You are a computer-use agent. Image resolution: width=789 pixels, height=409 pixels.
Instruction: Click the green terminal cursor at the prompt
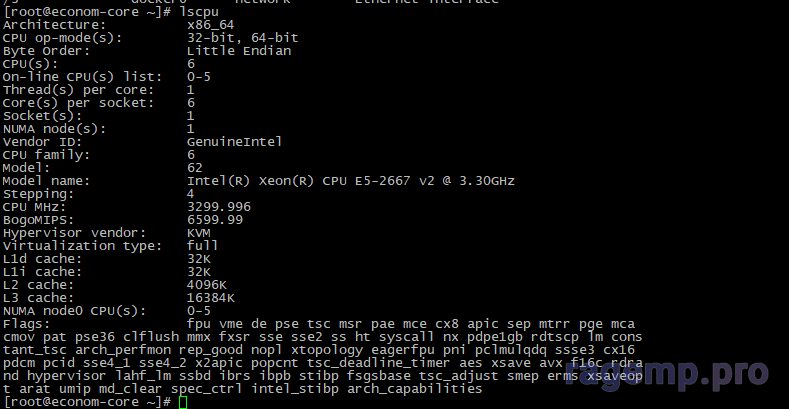pos(183,402)
